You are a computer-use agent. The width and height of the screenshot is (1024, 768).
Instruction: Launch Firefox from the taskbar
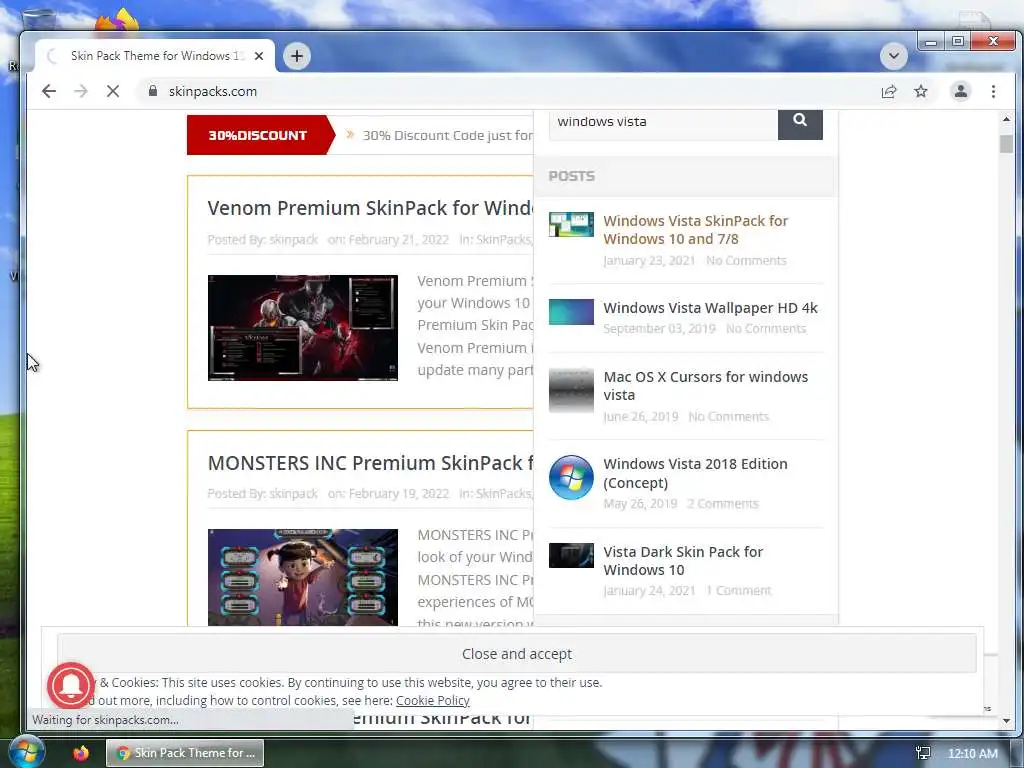[x=81, y=753]
